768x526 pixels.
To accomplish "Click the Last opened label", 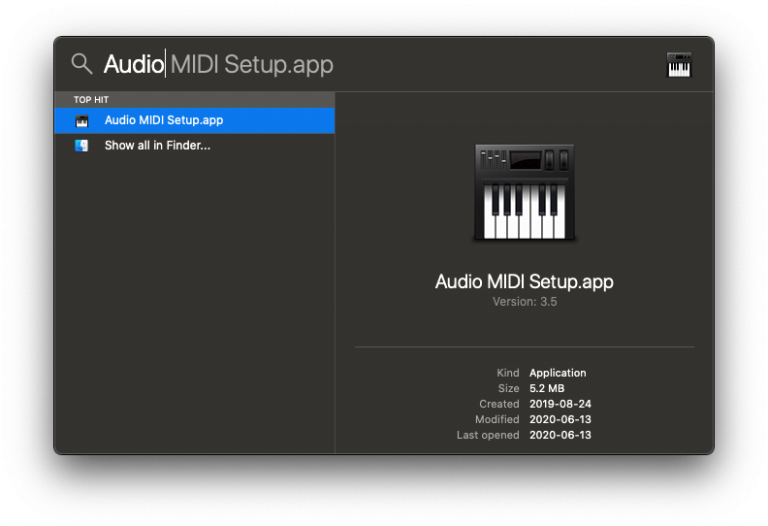I will click(488, 435).
